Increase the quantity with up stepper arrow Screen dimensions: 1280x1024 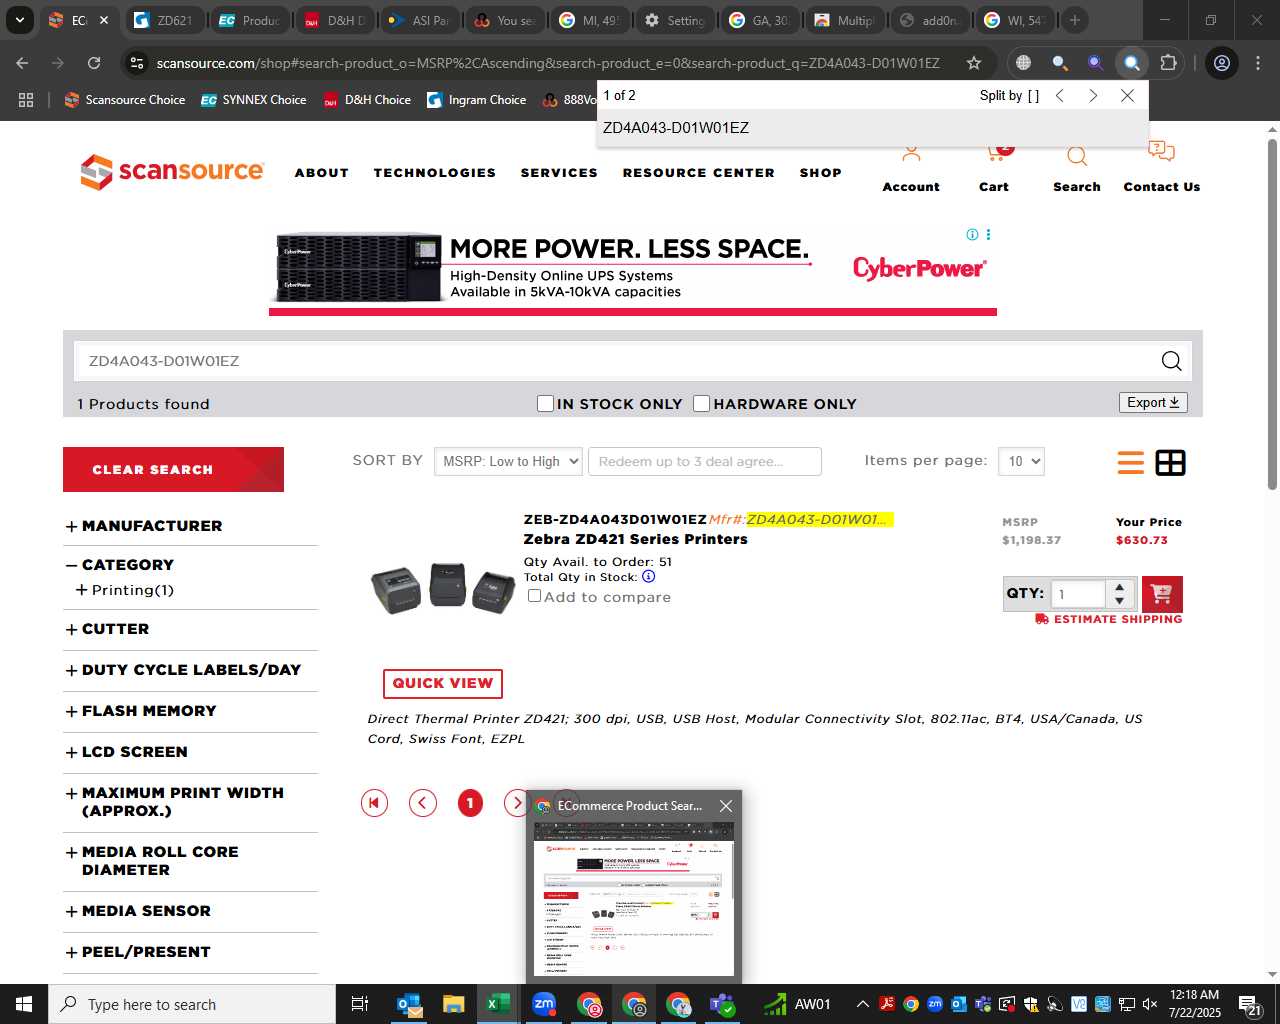(x=1119, y=587)
